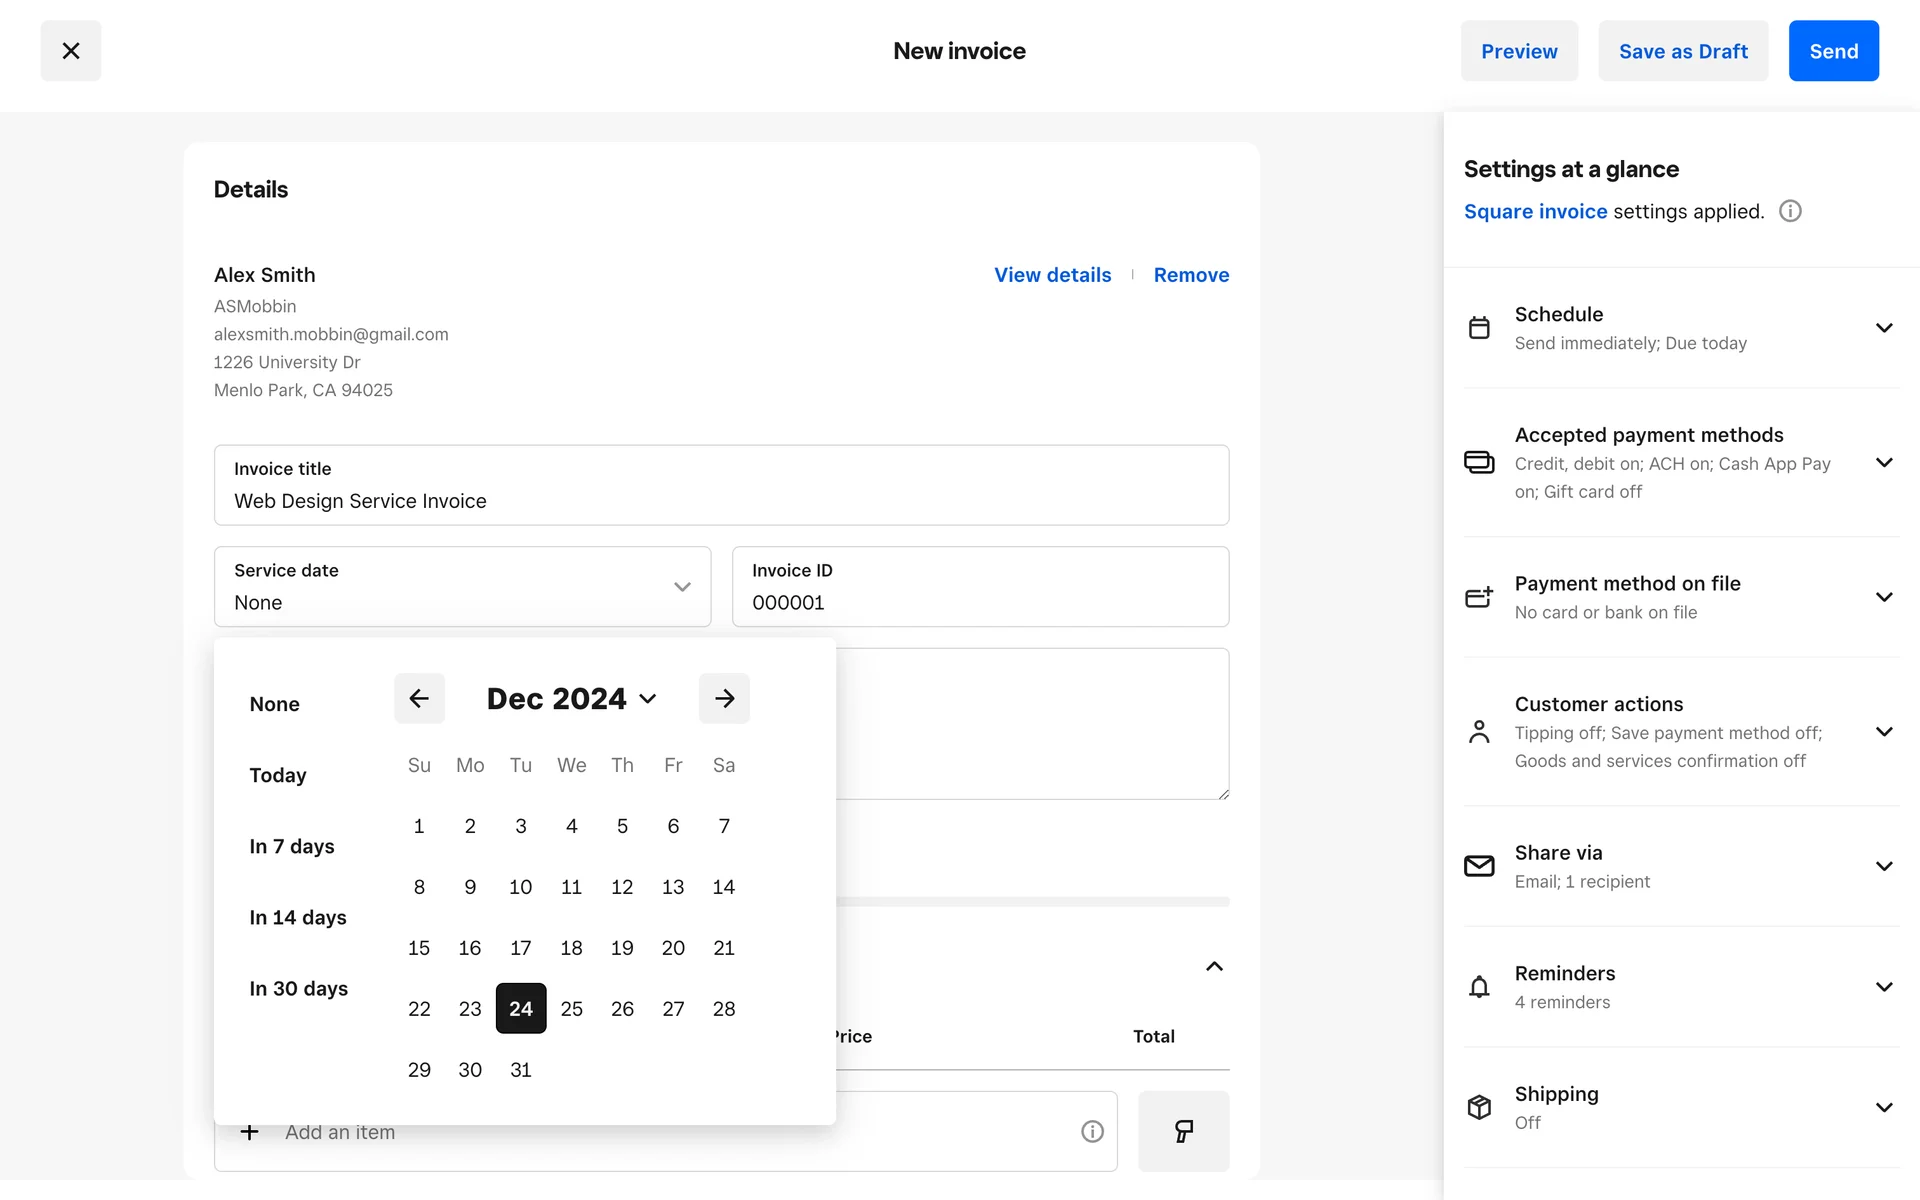Go to previous month in calendar
The height and width of the screenshot is (1200, 1920).
pyautogui.click(x=419, y=698)
